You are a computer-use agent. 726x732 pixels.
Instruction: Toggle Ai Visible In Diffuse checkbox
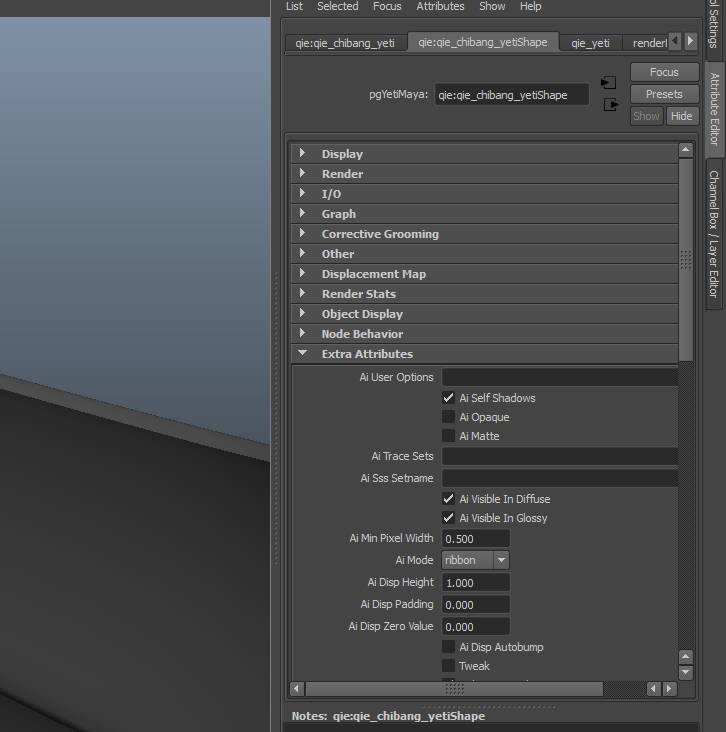(x=448, y=499)
